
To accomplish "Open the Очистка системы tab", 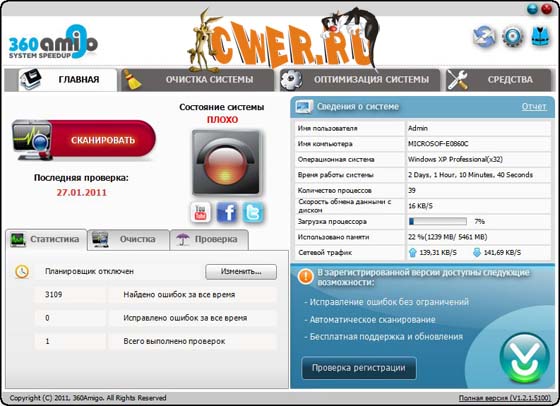I will pos(197,80).
